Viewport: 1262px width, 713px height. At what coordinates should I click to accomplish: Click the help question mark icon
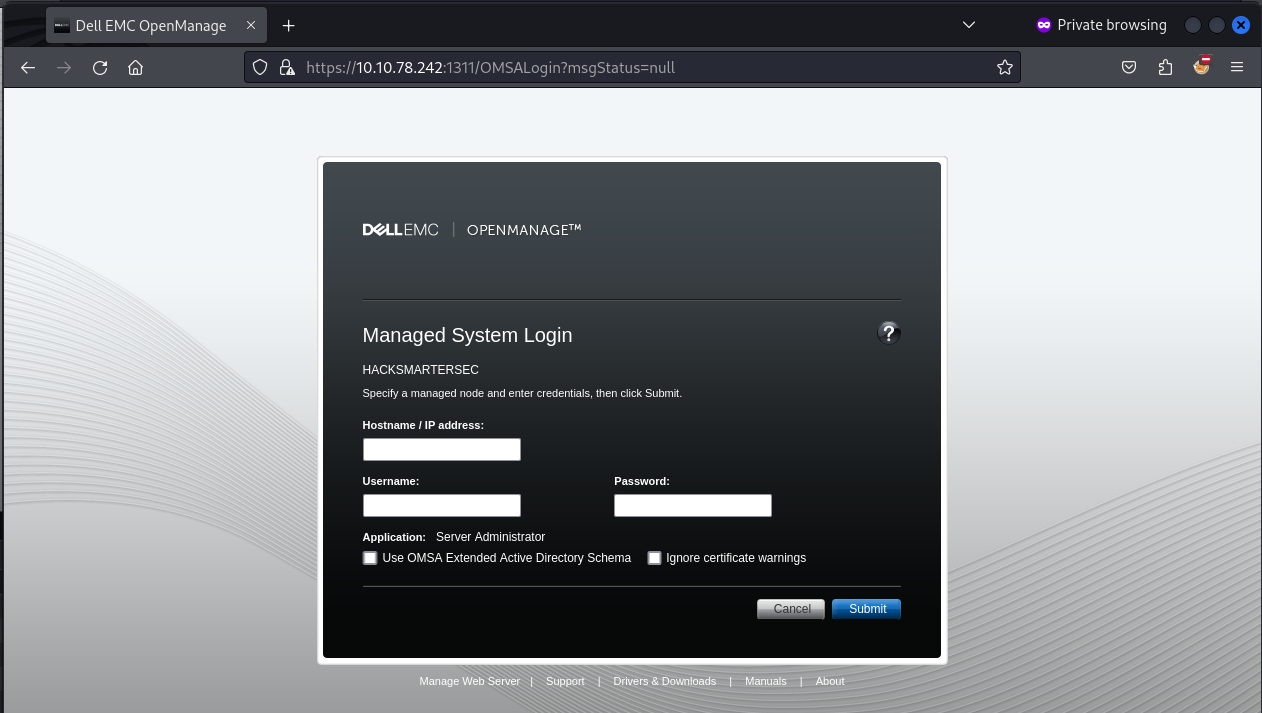[x=888, y=333]
